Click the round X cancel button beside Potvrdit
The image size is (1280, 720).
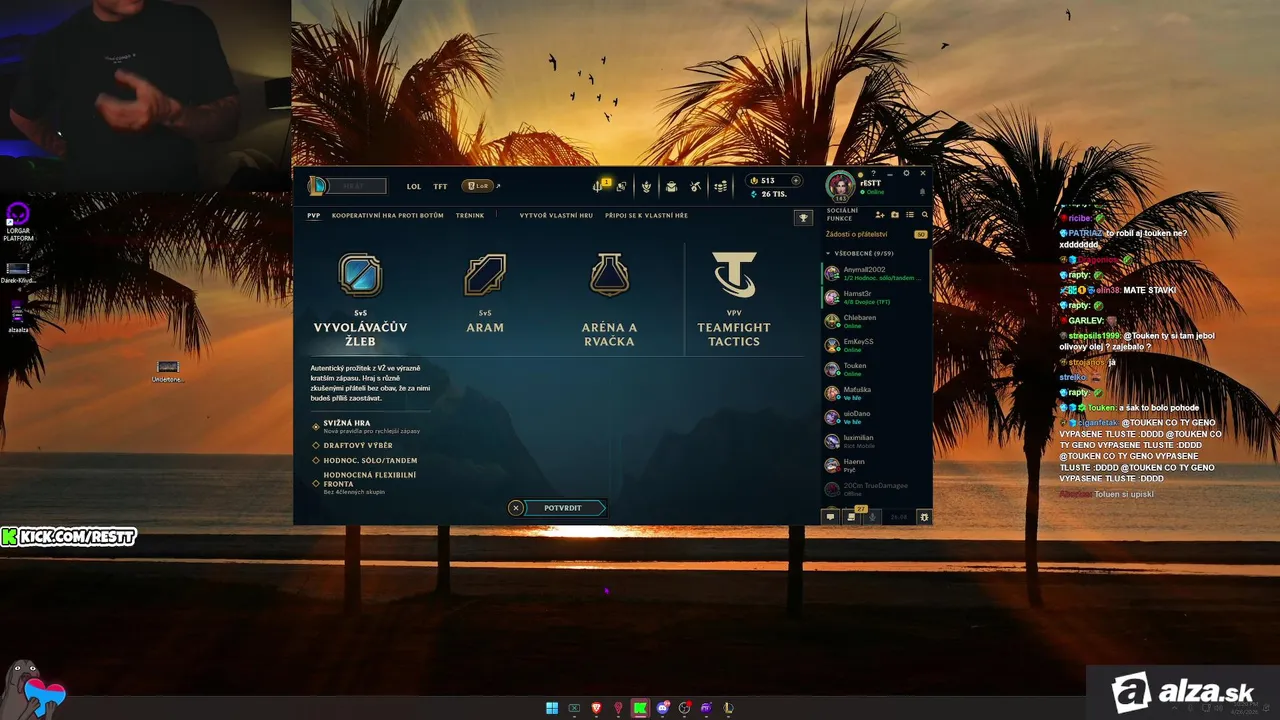(516, 508)
